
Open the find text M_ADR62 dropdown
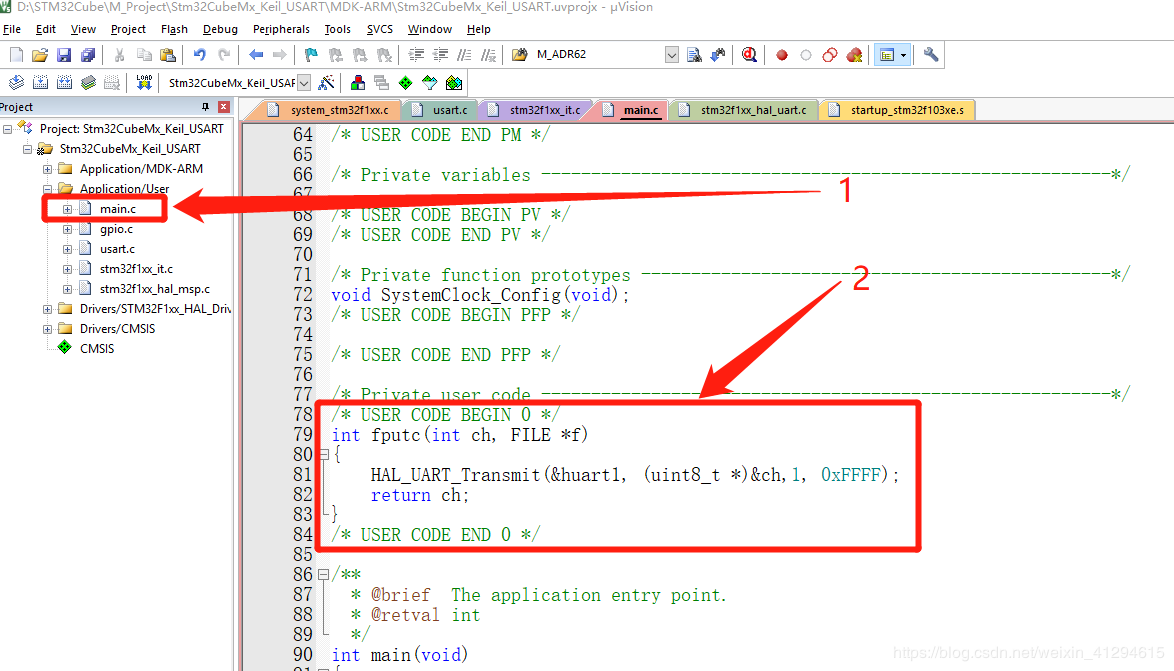point(672,55)
